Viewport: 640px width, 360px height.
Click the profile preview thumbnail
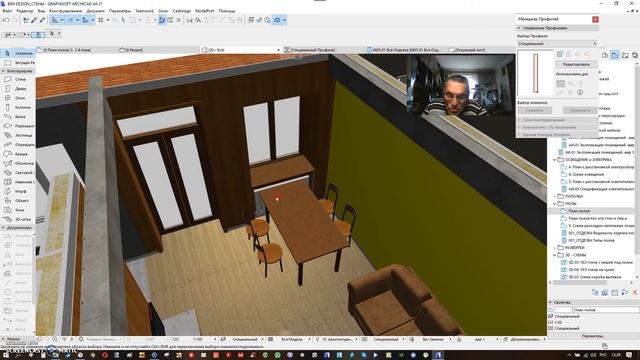click(536, 73)
